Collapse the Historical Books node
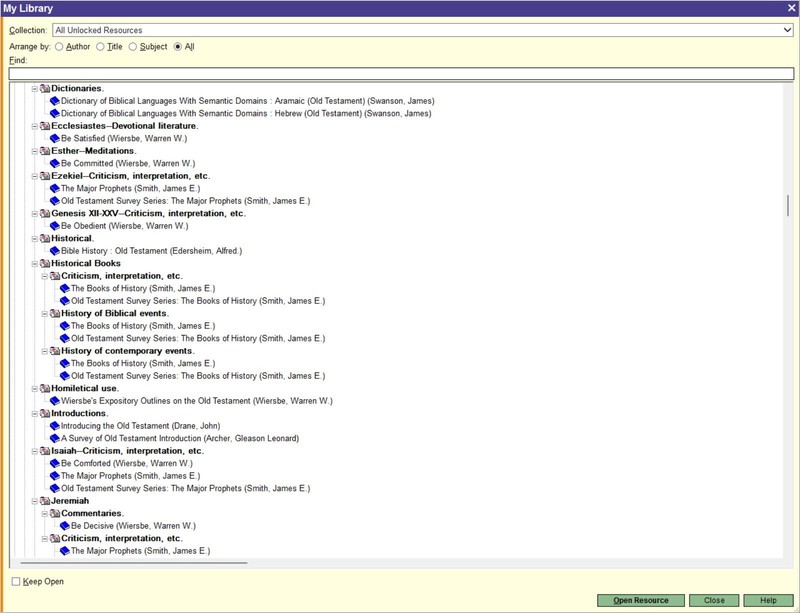Image resolution: width=800 pixels, height=613 pixels. click(x=35, y=263)
